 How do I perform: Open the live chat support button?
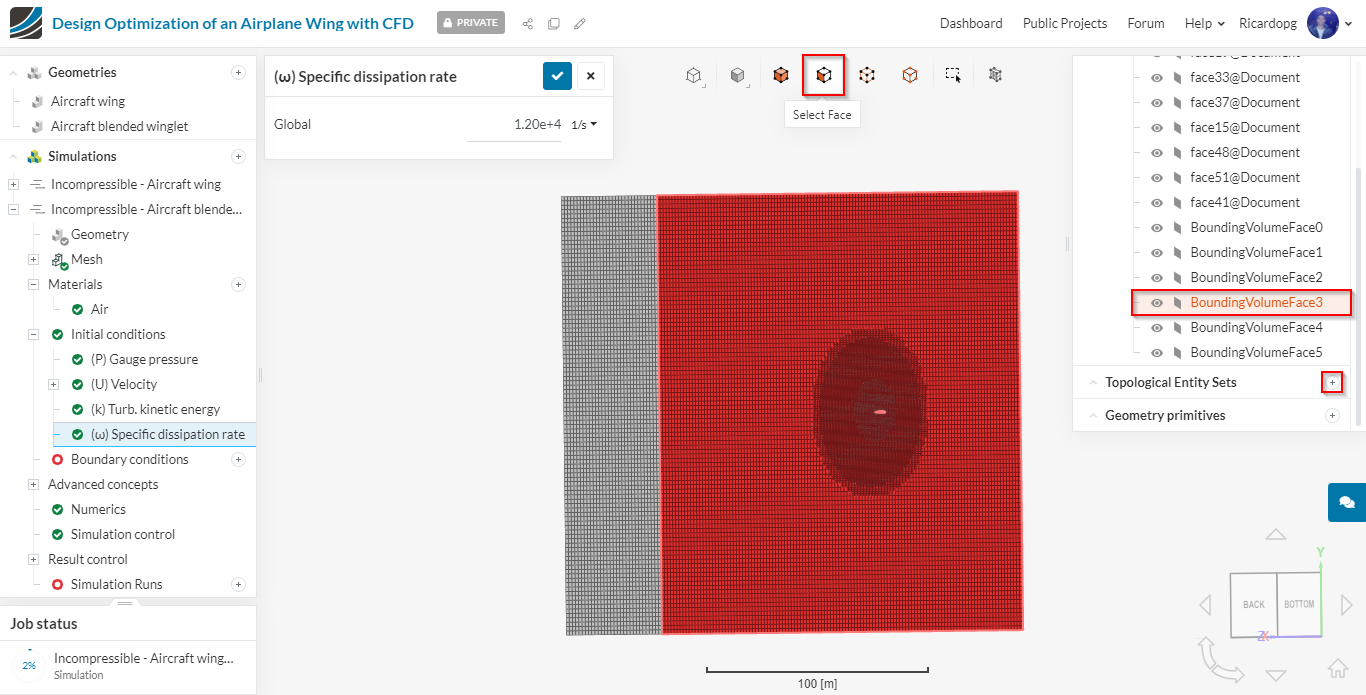(x=1347, y=502)
